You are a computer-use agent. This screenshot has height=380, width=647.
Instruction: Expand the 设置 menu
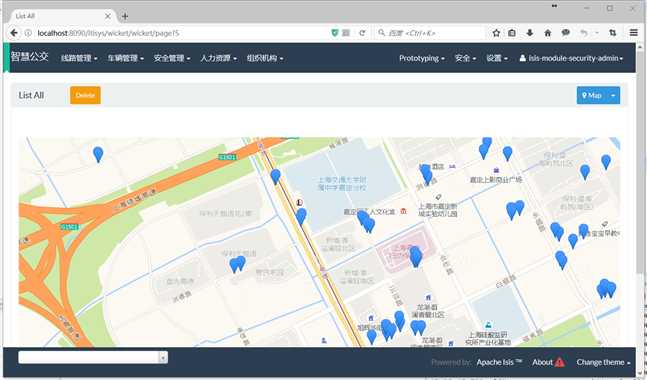497,58
